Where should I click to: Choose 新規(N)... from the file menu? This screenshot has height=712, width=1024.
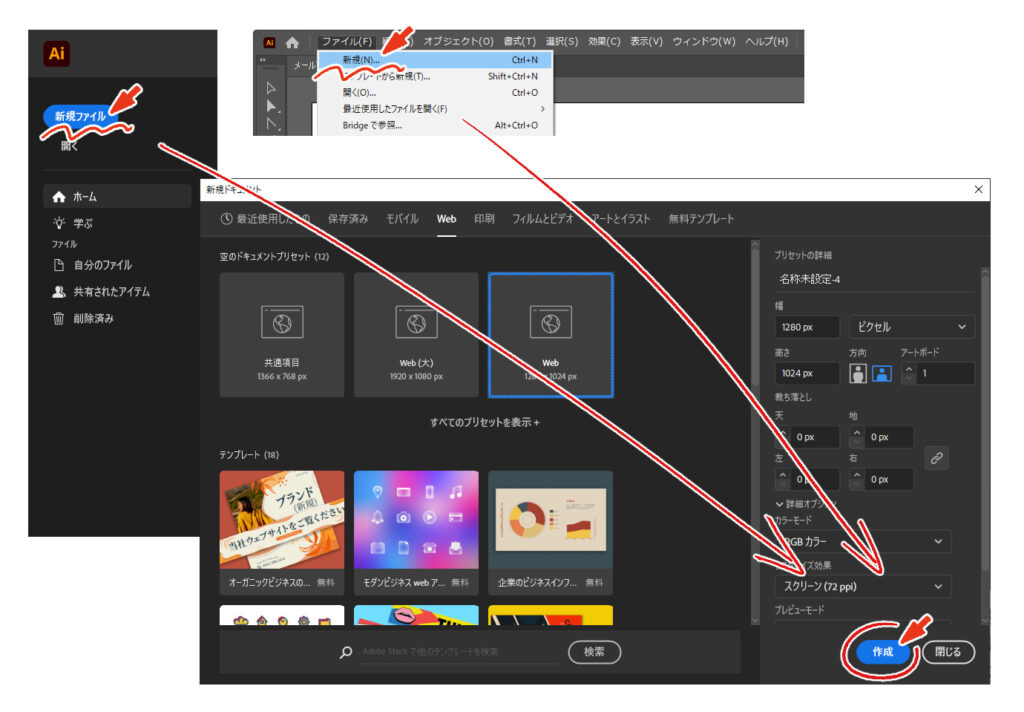coord(435,60)
